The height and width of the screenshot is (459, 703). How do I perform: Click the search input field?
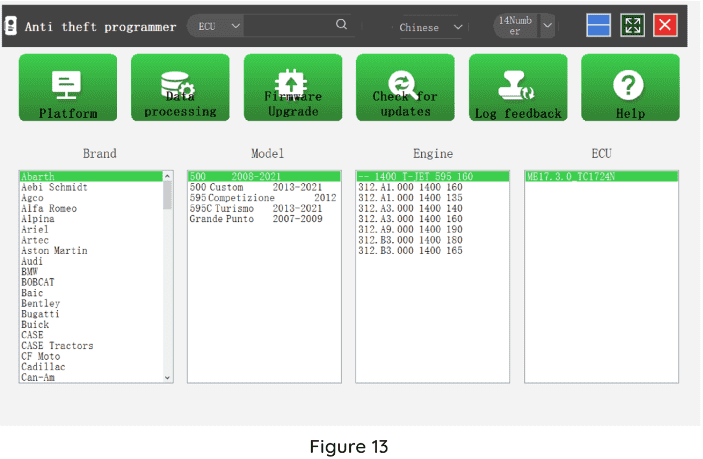[x=290, y=26]
